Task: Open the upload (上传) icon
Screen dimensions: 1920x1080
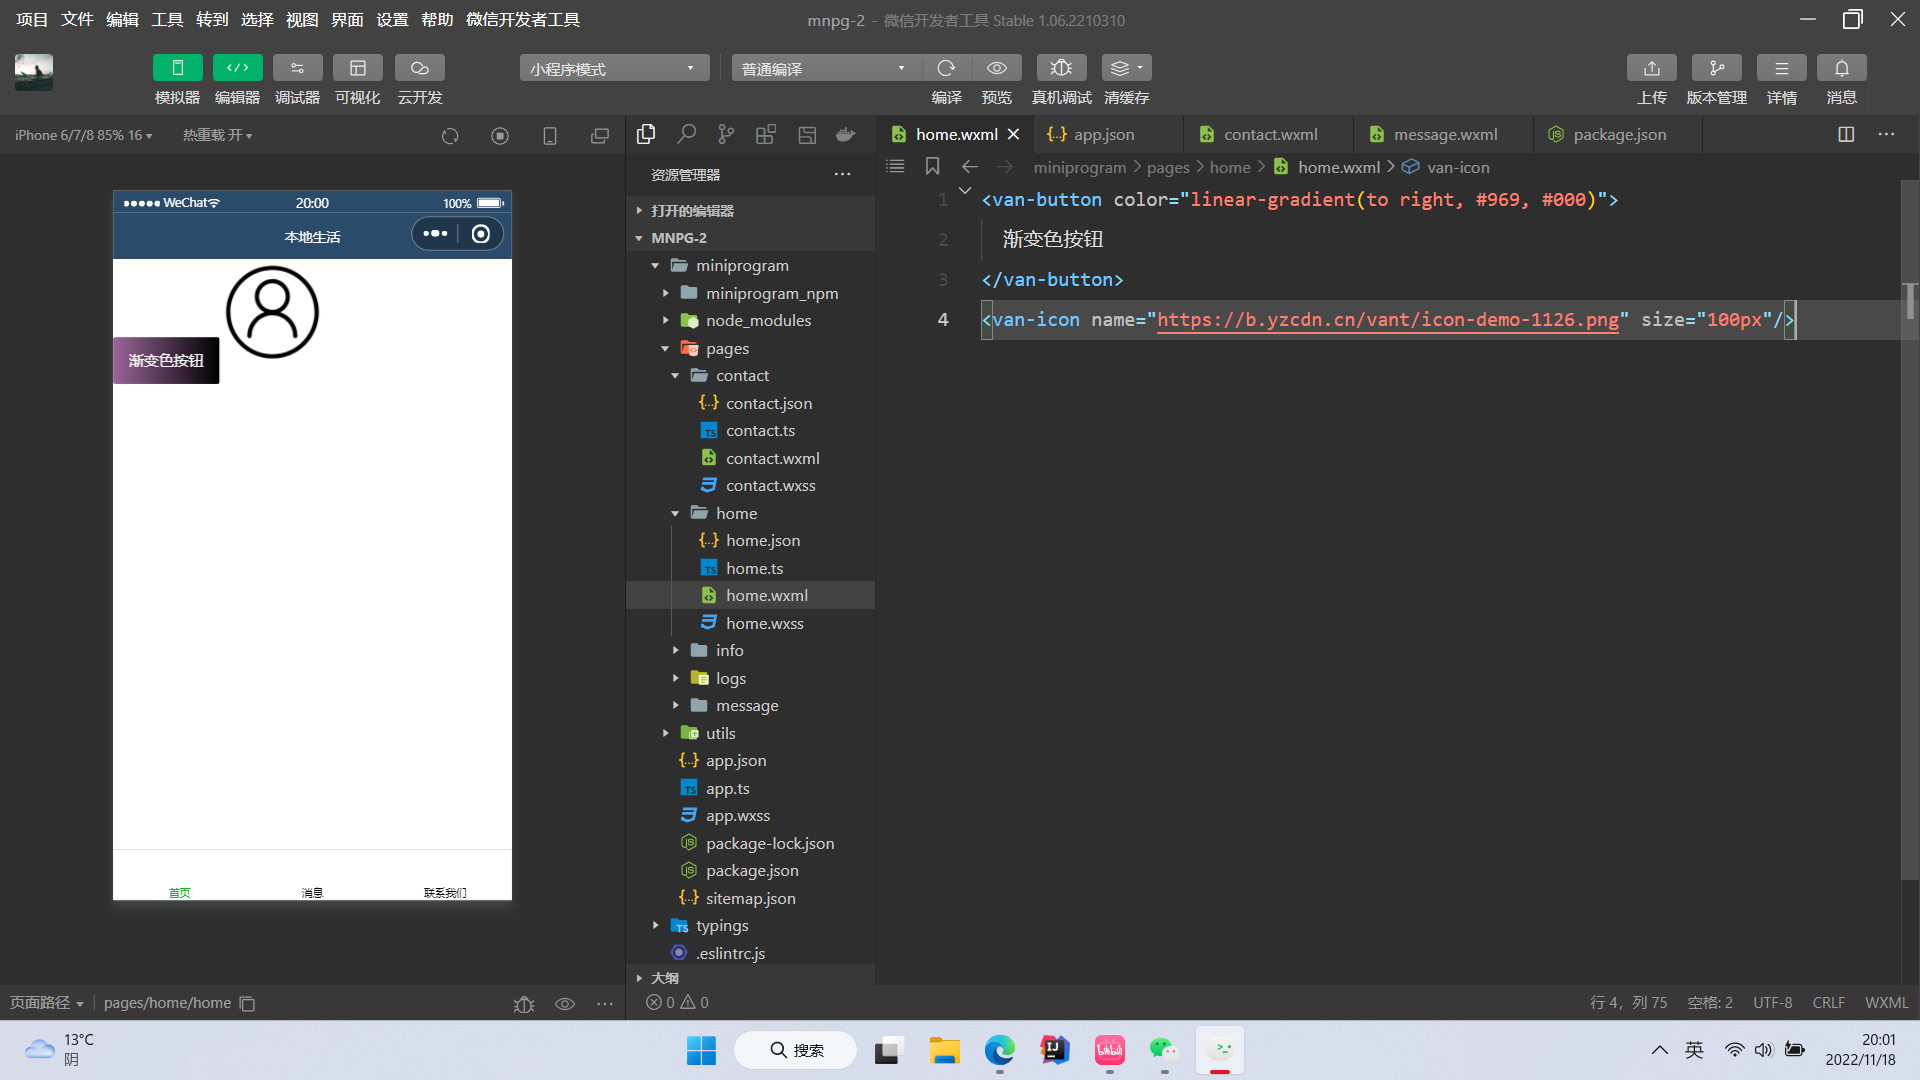Action: 1651,68
